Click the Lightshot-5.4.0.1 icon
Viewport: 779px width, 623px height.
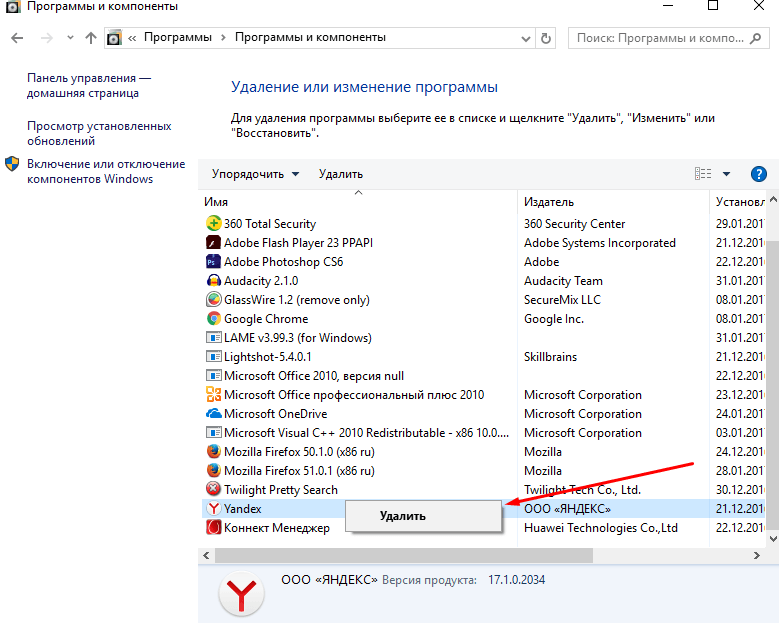click(x=213, y=356)
